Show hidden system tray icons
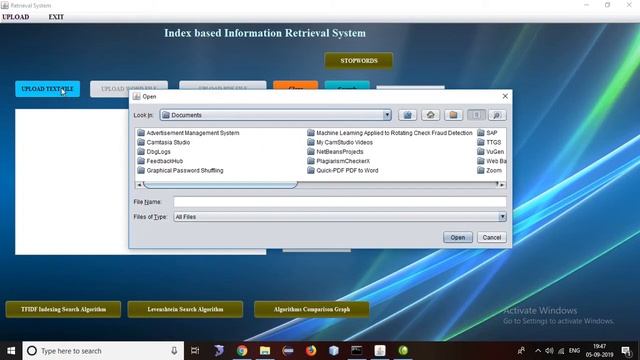Screen dimensions: 640x360 point(538,351)
